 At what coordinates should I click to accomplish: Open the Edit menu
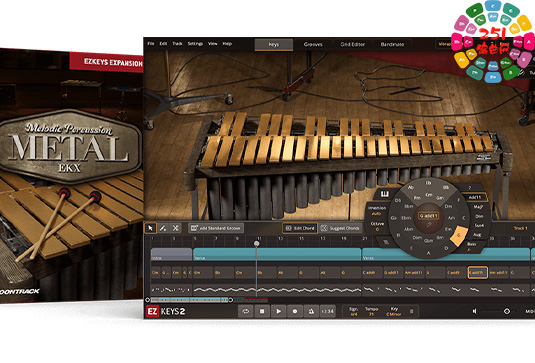click(163, 44)
